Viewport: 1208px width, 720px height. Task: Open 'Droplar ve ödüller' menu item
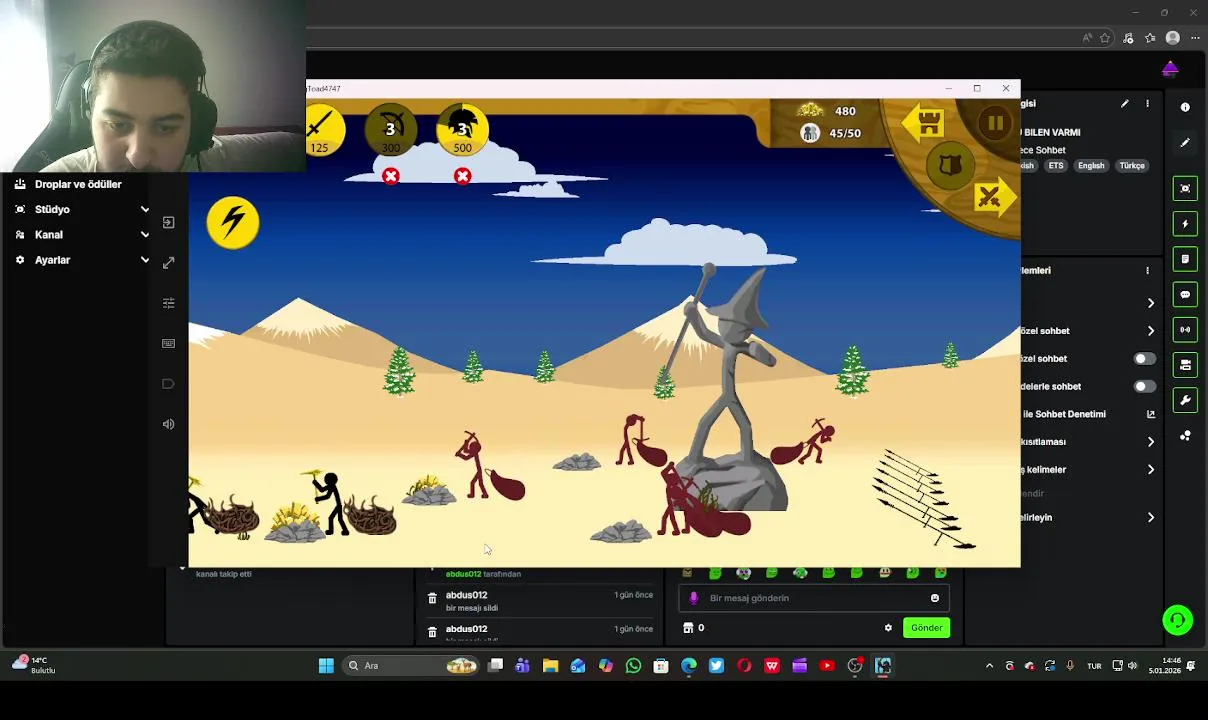click(x=78, y=184)
